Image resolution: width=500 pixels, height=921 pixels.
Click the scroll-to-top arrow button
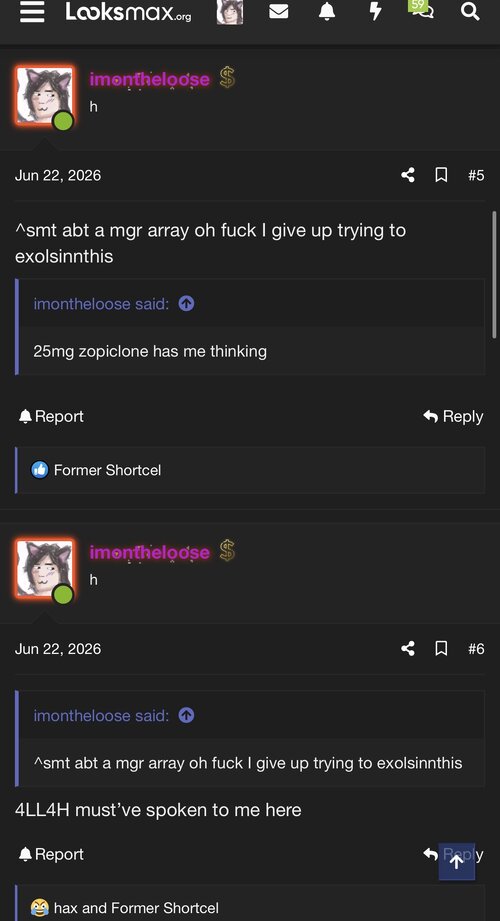457,862
